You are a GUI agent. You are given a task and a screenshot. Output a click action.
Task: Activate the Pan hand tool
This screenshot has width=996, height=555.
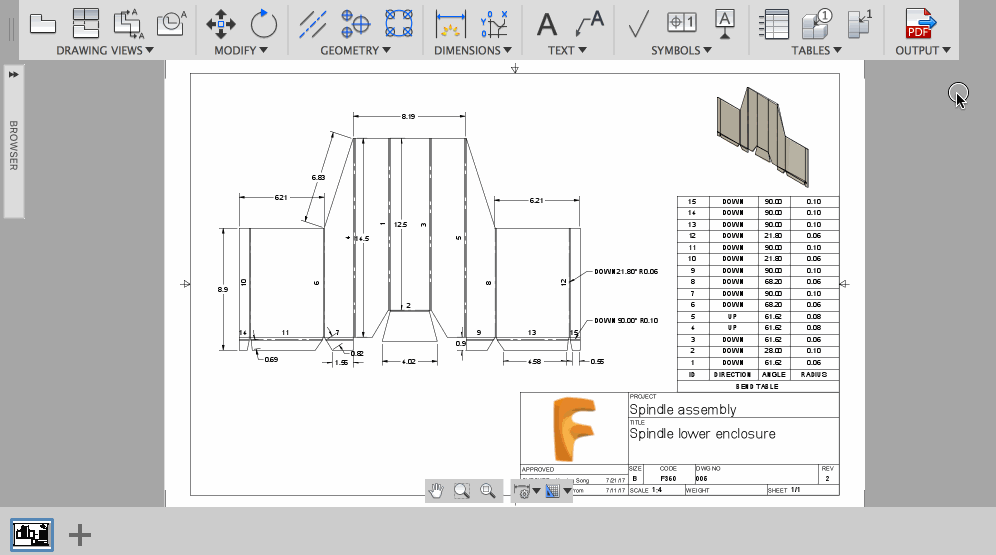(436, 490)
